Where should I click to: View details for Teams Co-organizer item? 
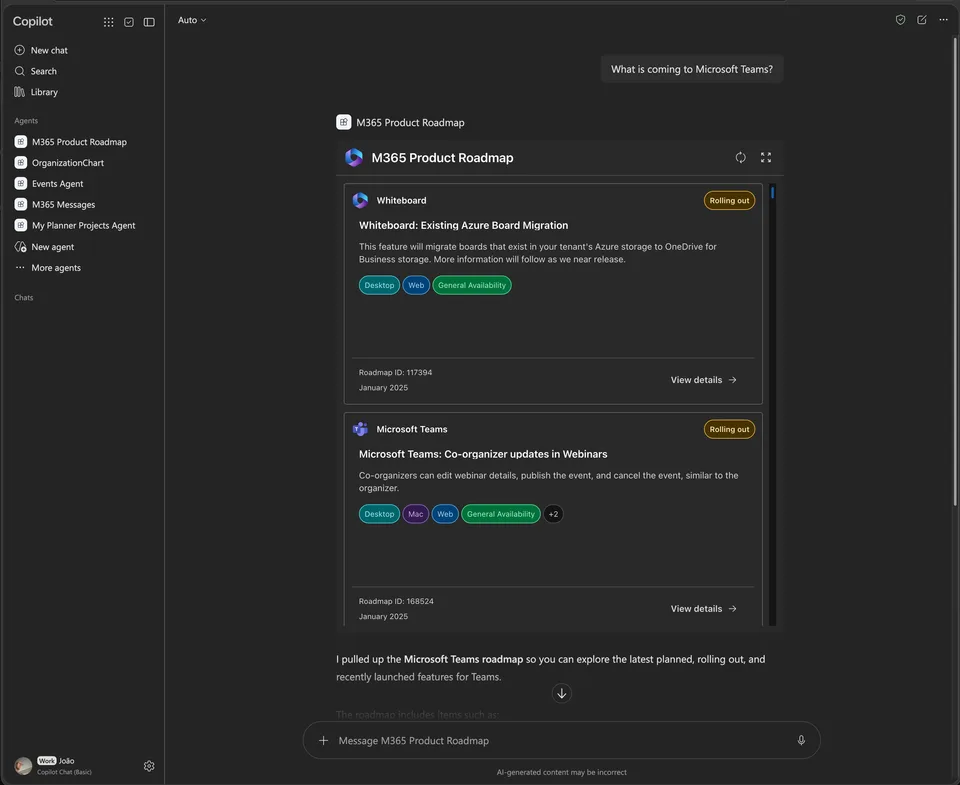pyautogui.click(x=703, y=609)
